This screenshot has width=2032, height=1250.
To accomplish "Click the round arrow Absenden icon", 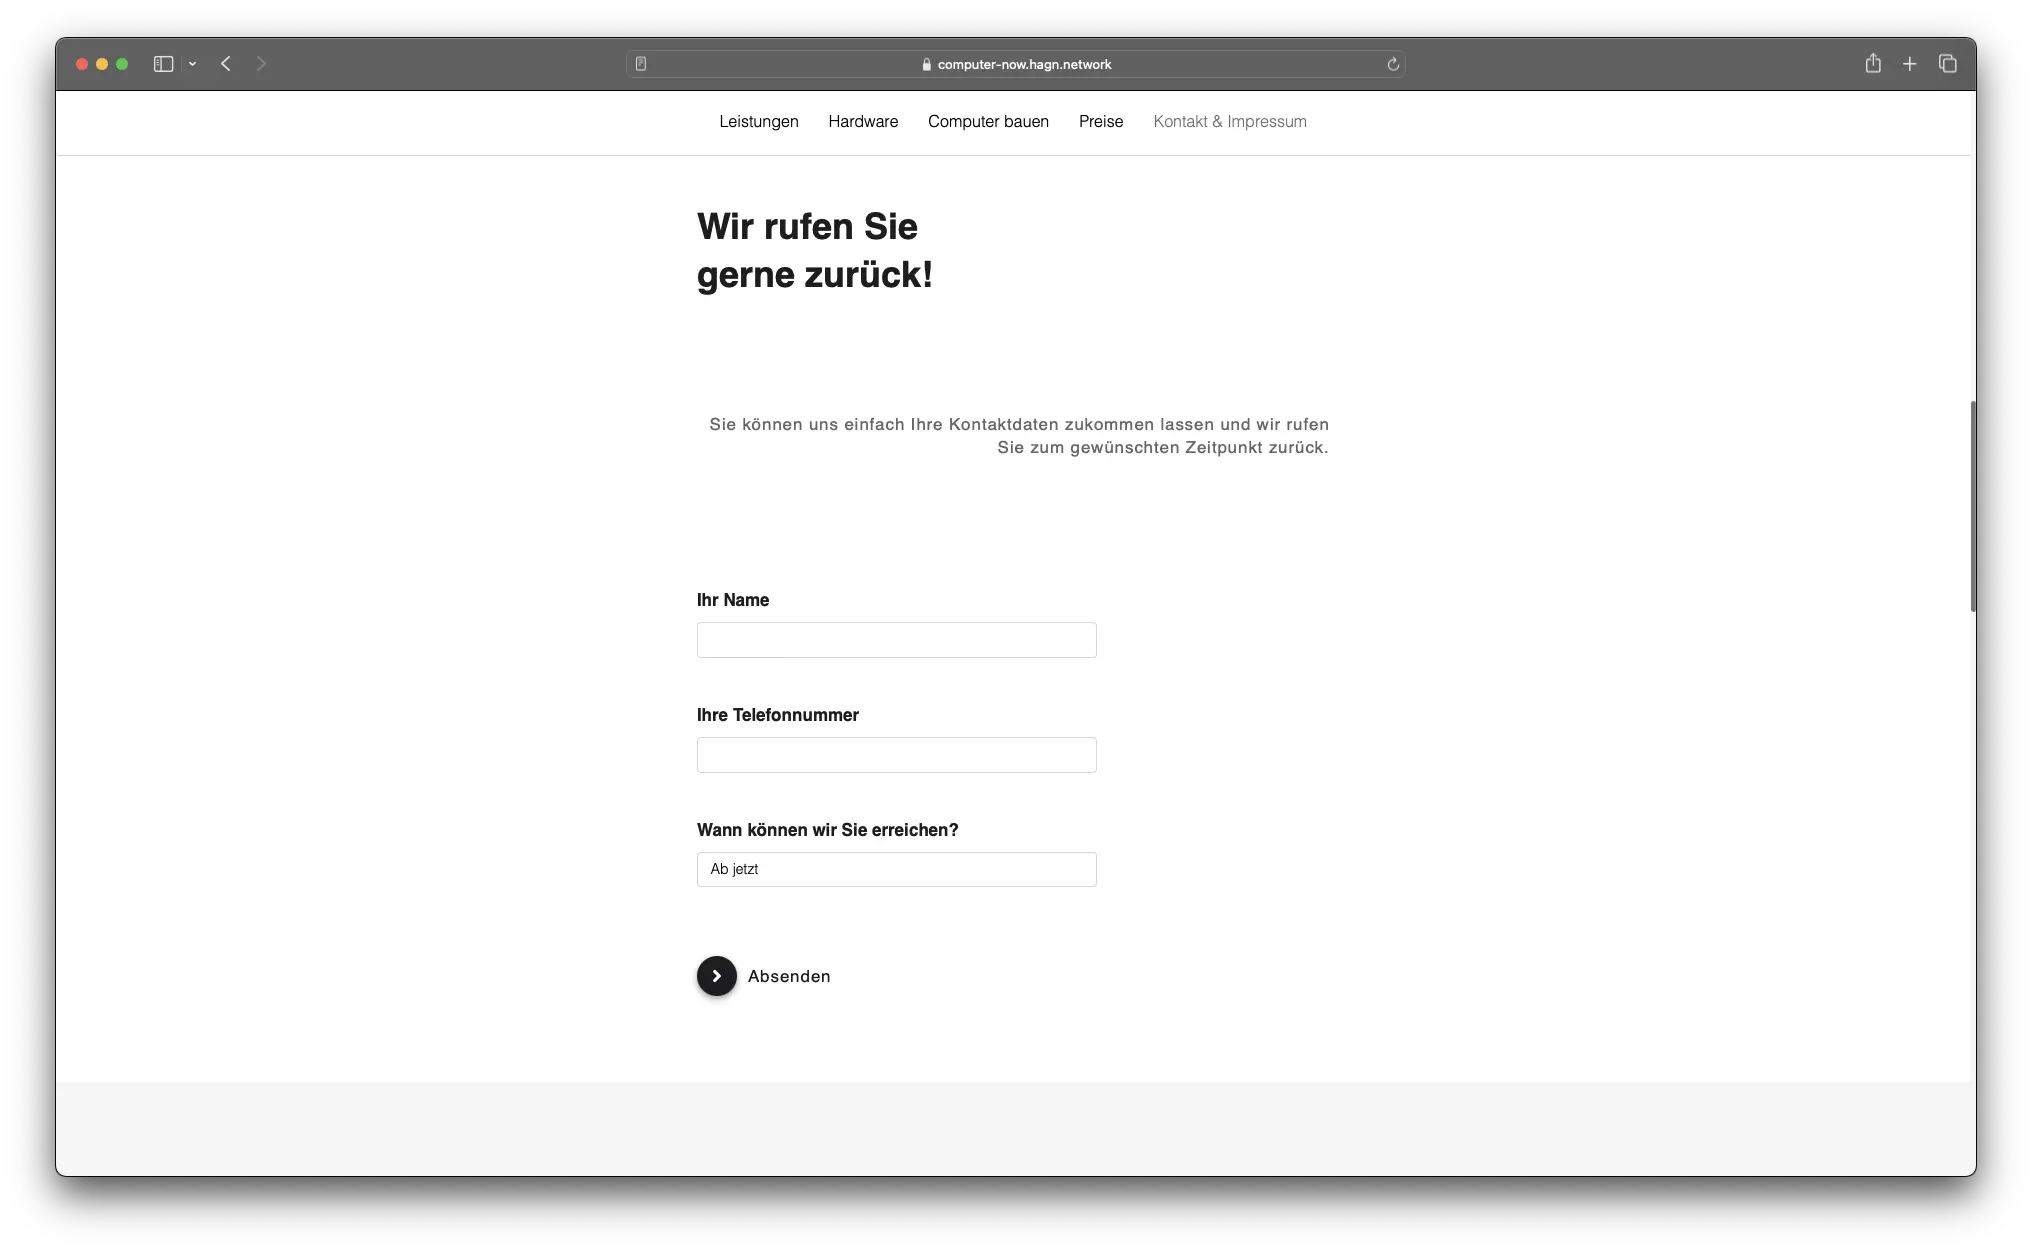I will tap(716, 976).
